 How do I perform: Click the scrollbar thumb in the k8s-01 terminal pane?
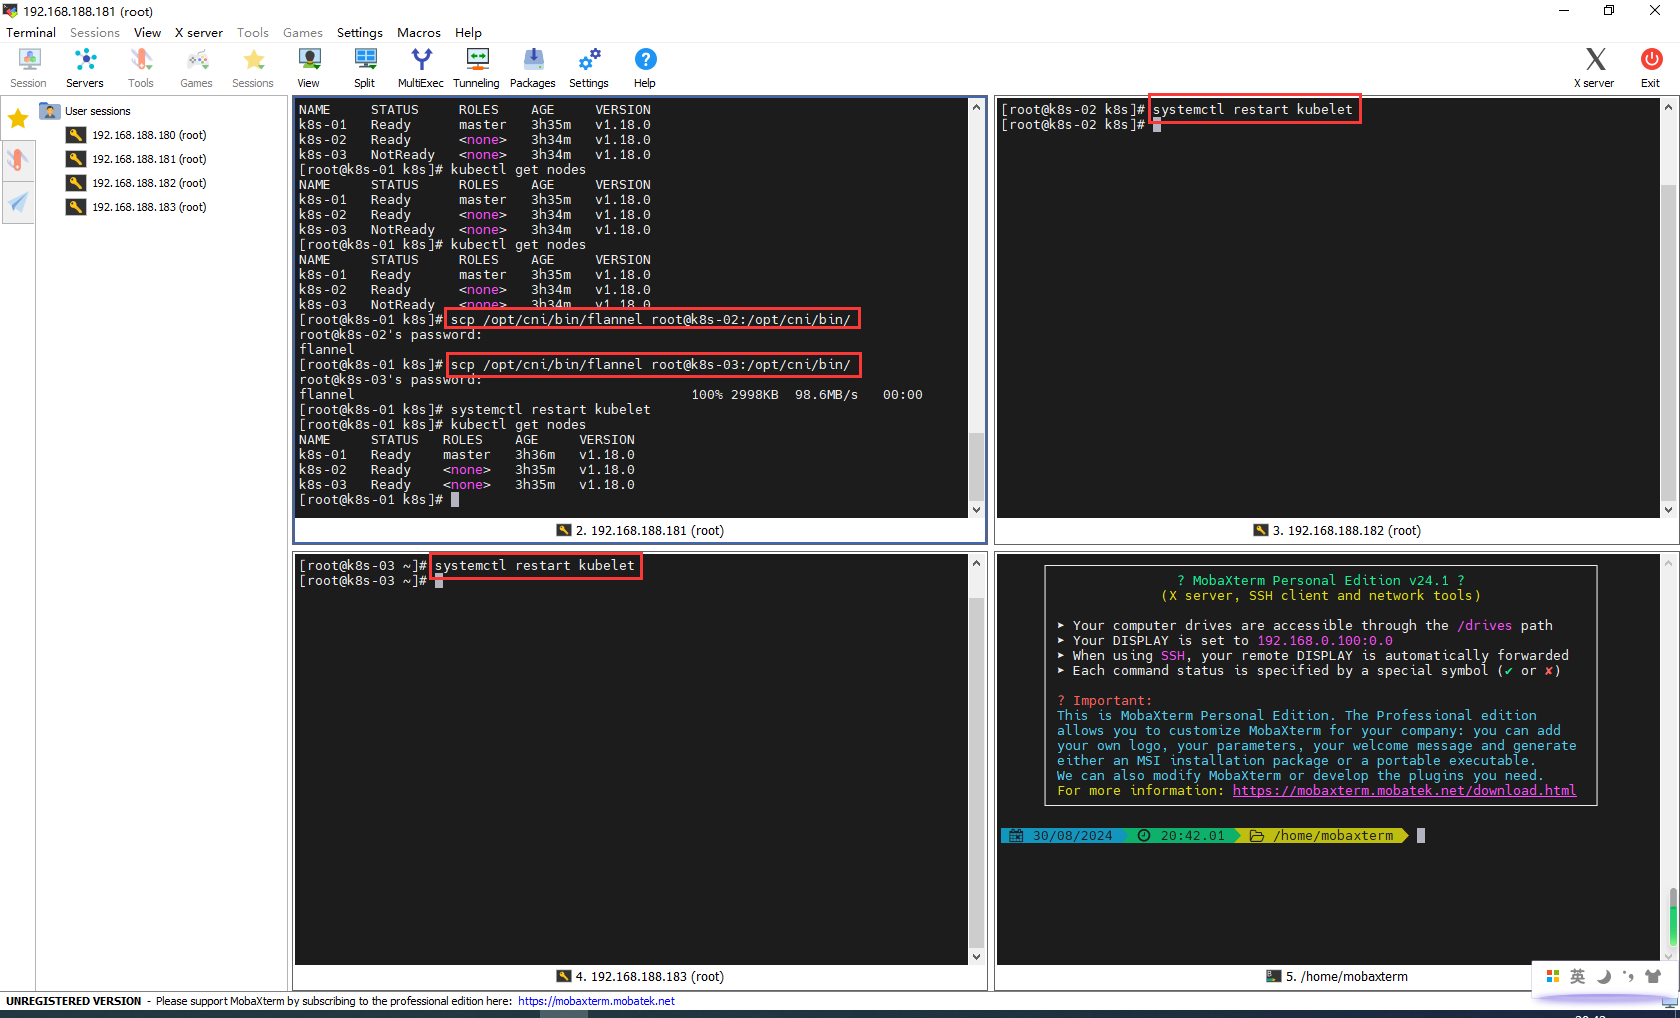(x=977, y=466)
